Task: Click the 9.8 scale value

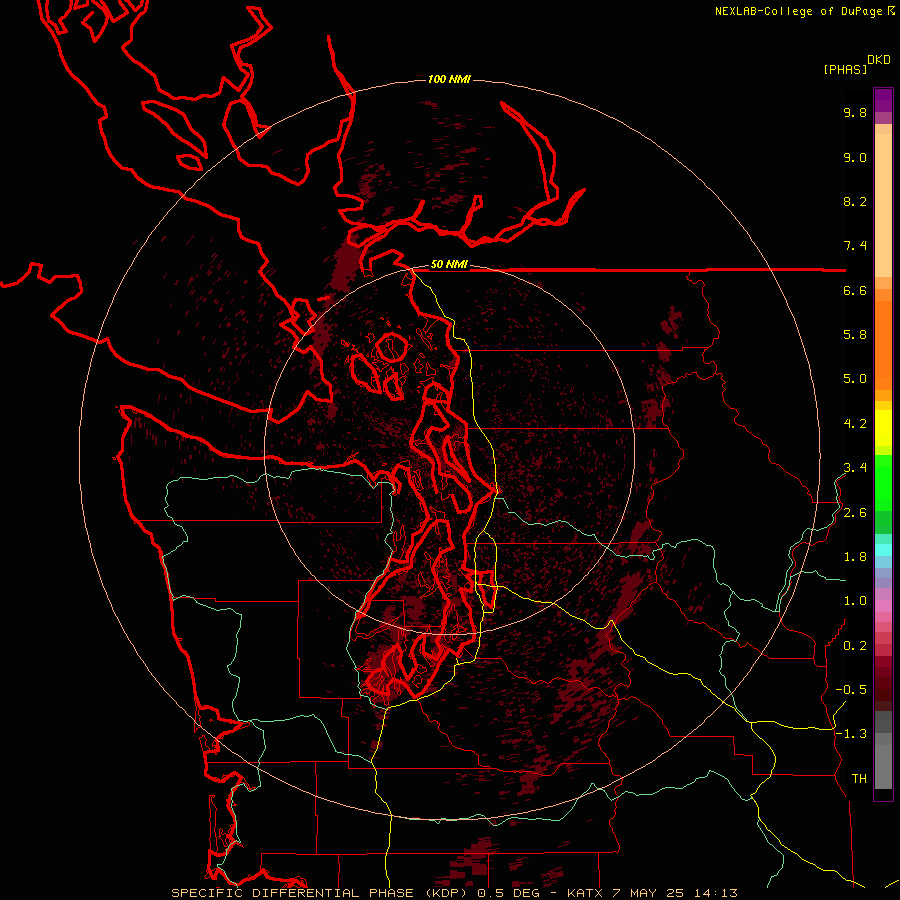Action: coord(855,112)
